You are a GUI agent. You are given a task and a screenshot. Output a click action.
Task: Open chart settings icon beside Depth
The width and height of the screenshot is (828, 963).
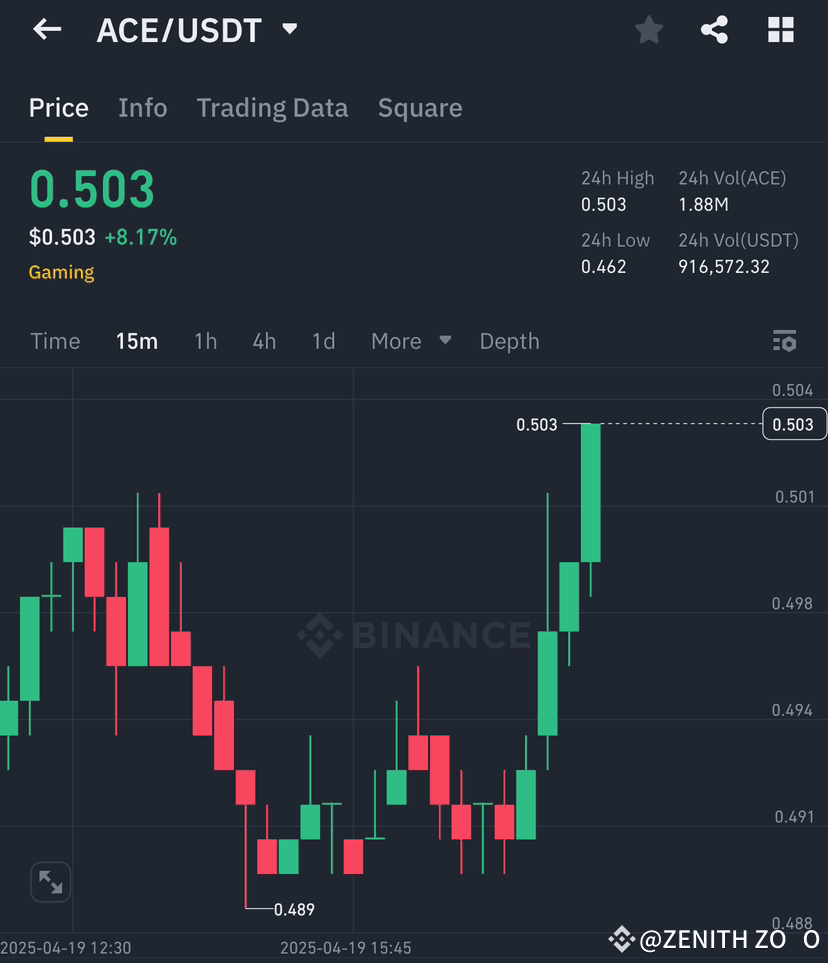click(785, 341)
